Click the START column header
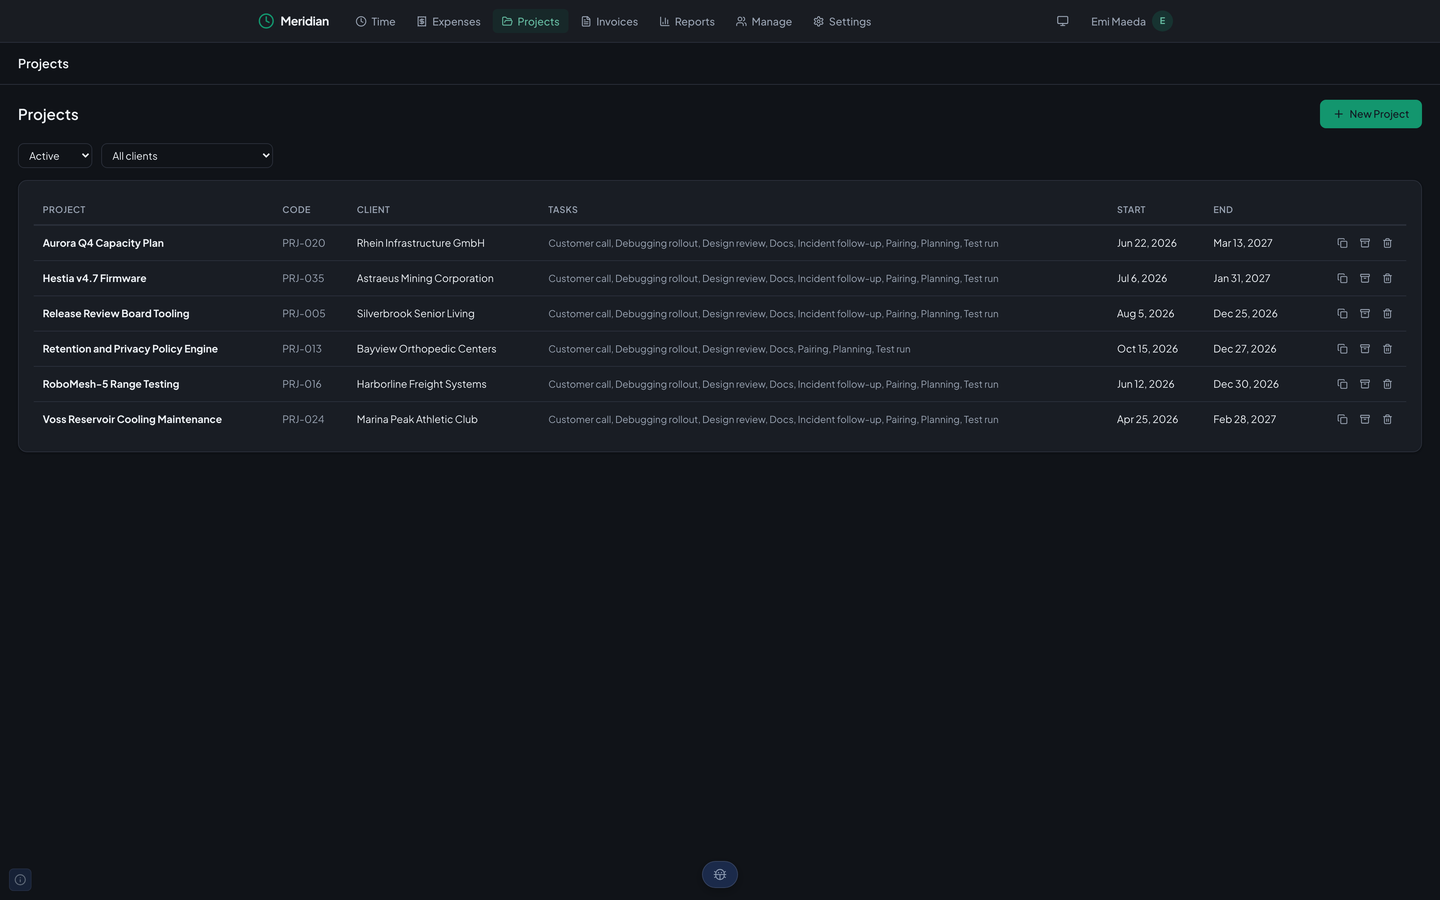 coord(1131,210)
